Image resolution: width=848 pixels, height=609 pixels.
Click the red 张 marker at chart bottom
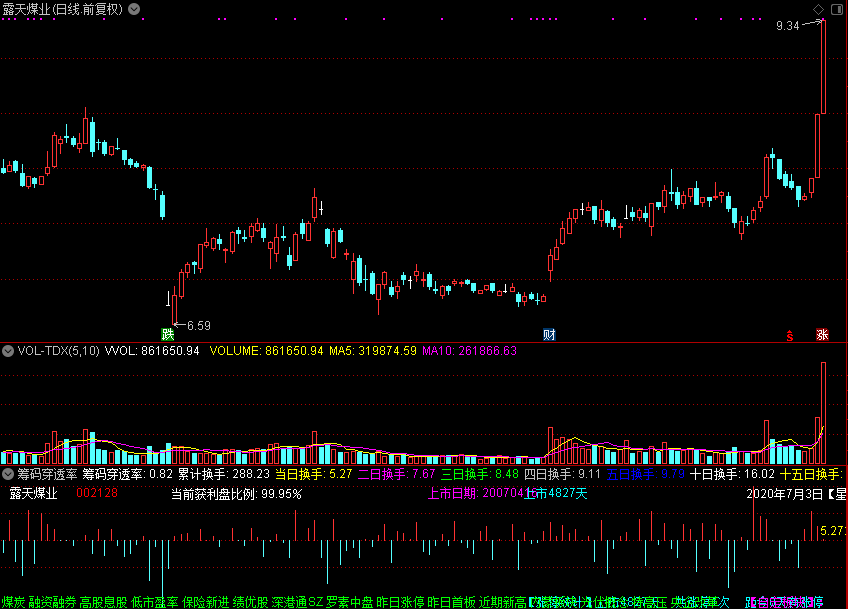point(822,334)
